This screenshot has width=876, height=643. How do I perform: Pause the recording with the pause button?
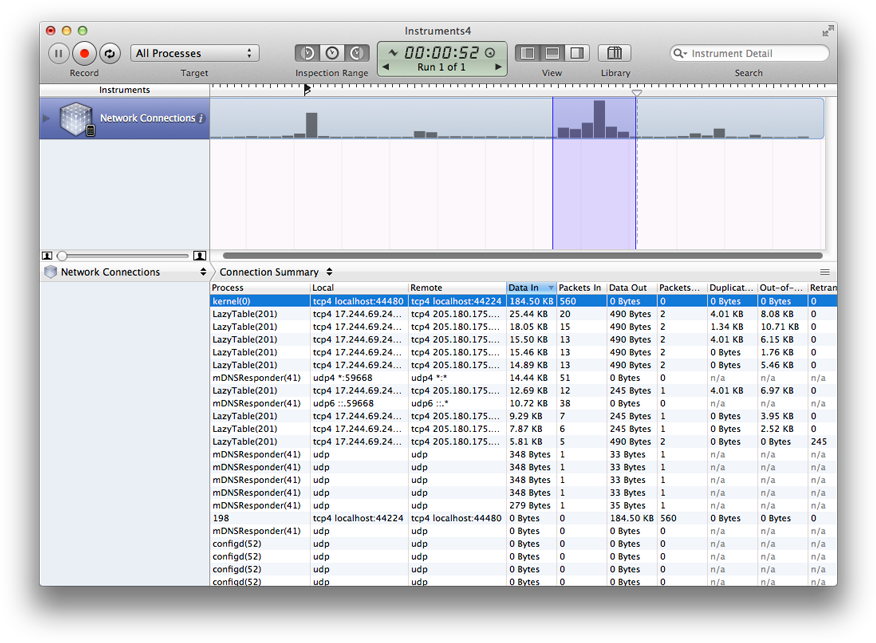[x=59, y=53]
